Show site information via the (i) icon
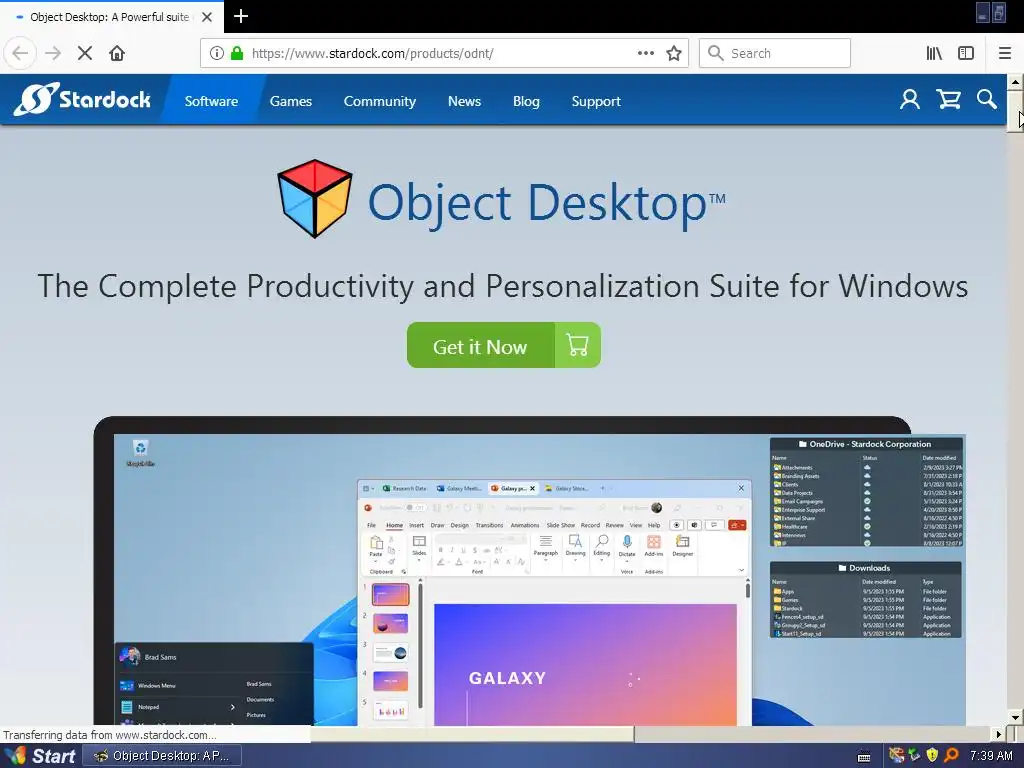Screen dimensions: 1024x768 point(217,53)
